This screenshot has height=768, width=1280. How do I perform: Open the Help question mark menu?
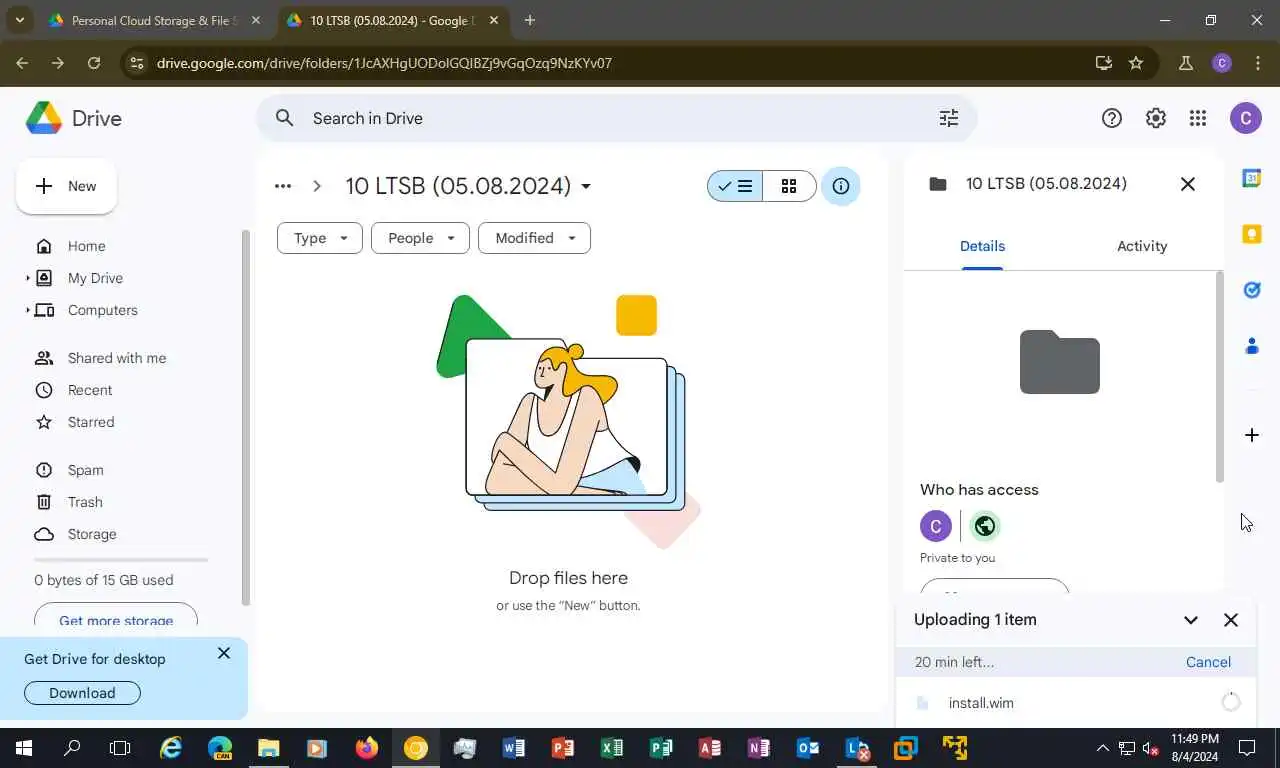coord(1112,118)
